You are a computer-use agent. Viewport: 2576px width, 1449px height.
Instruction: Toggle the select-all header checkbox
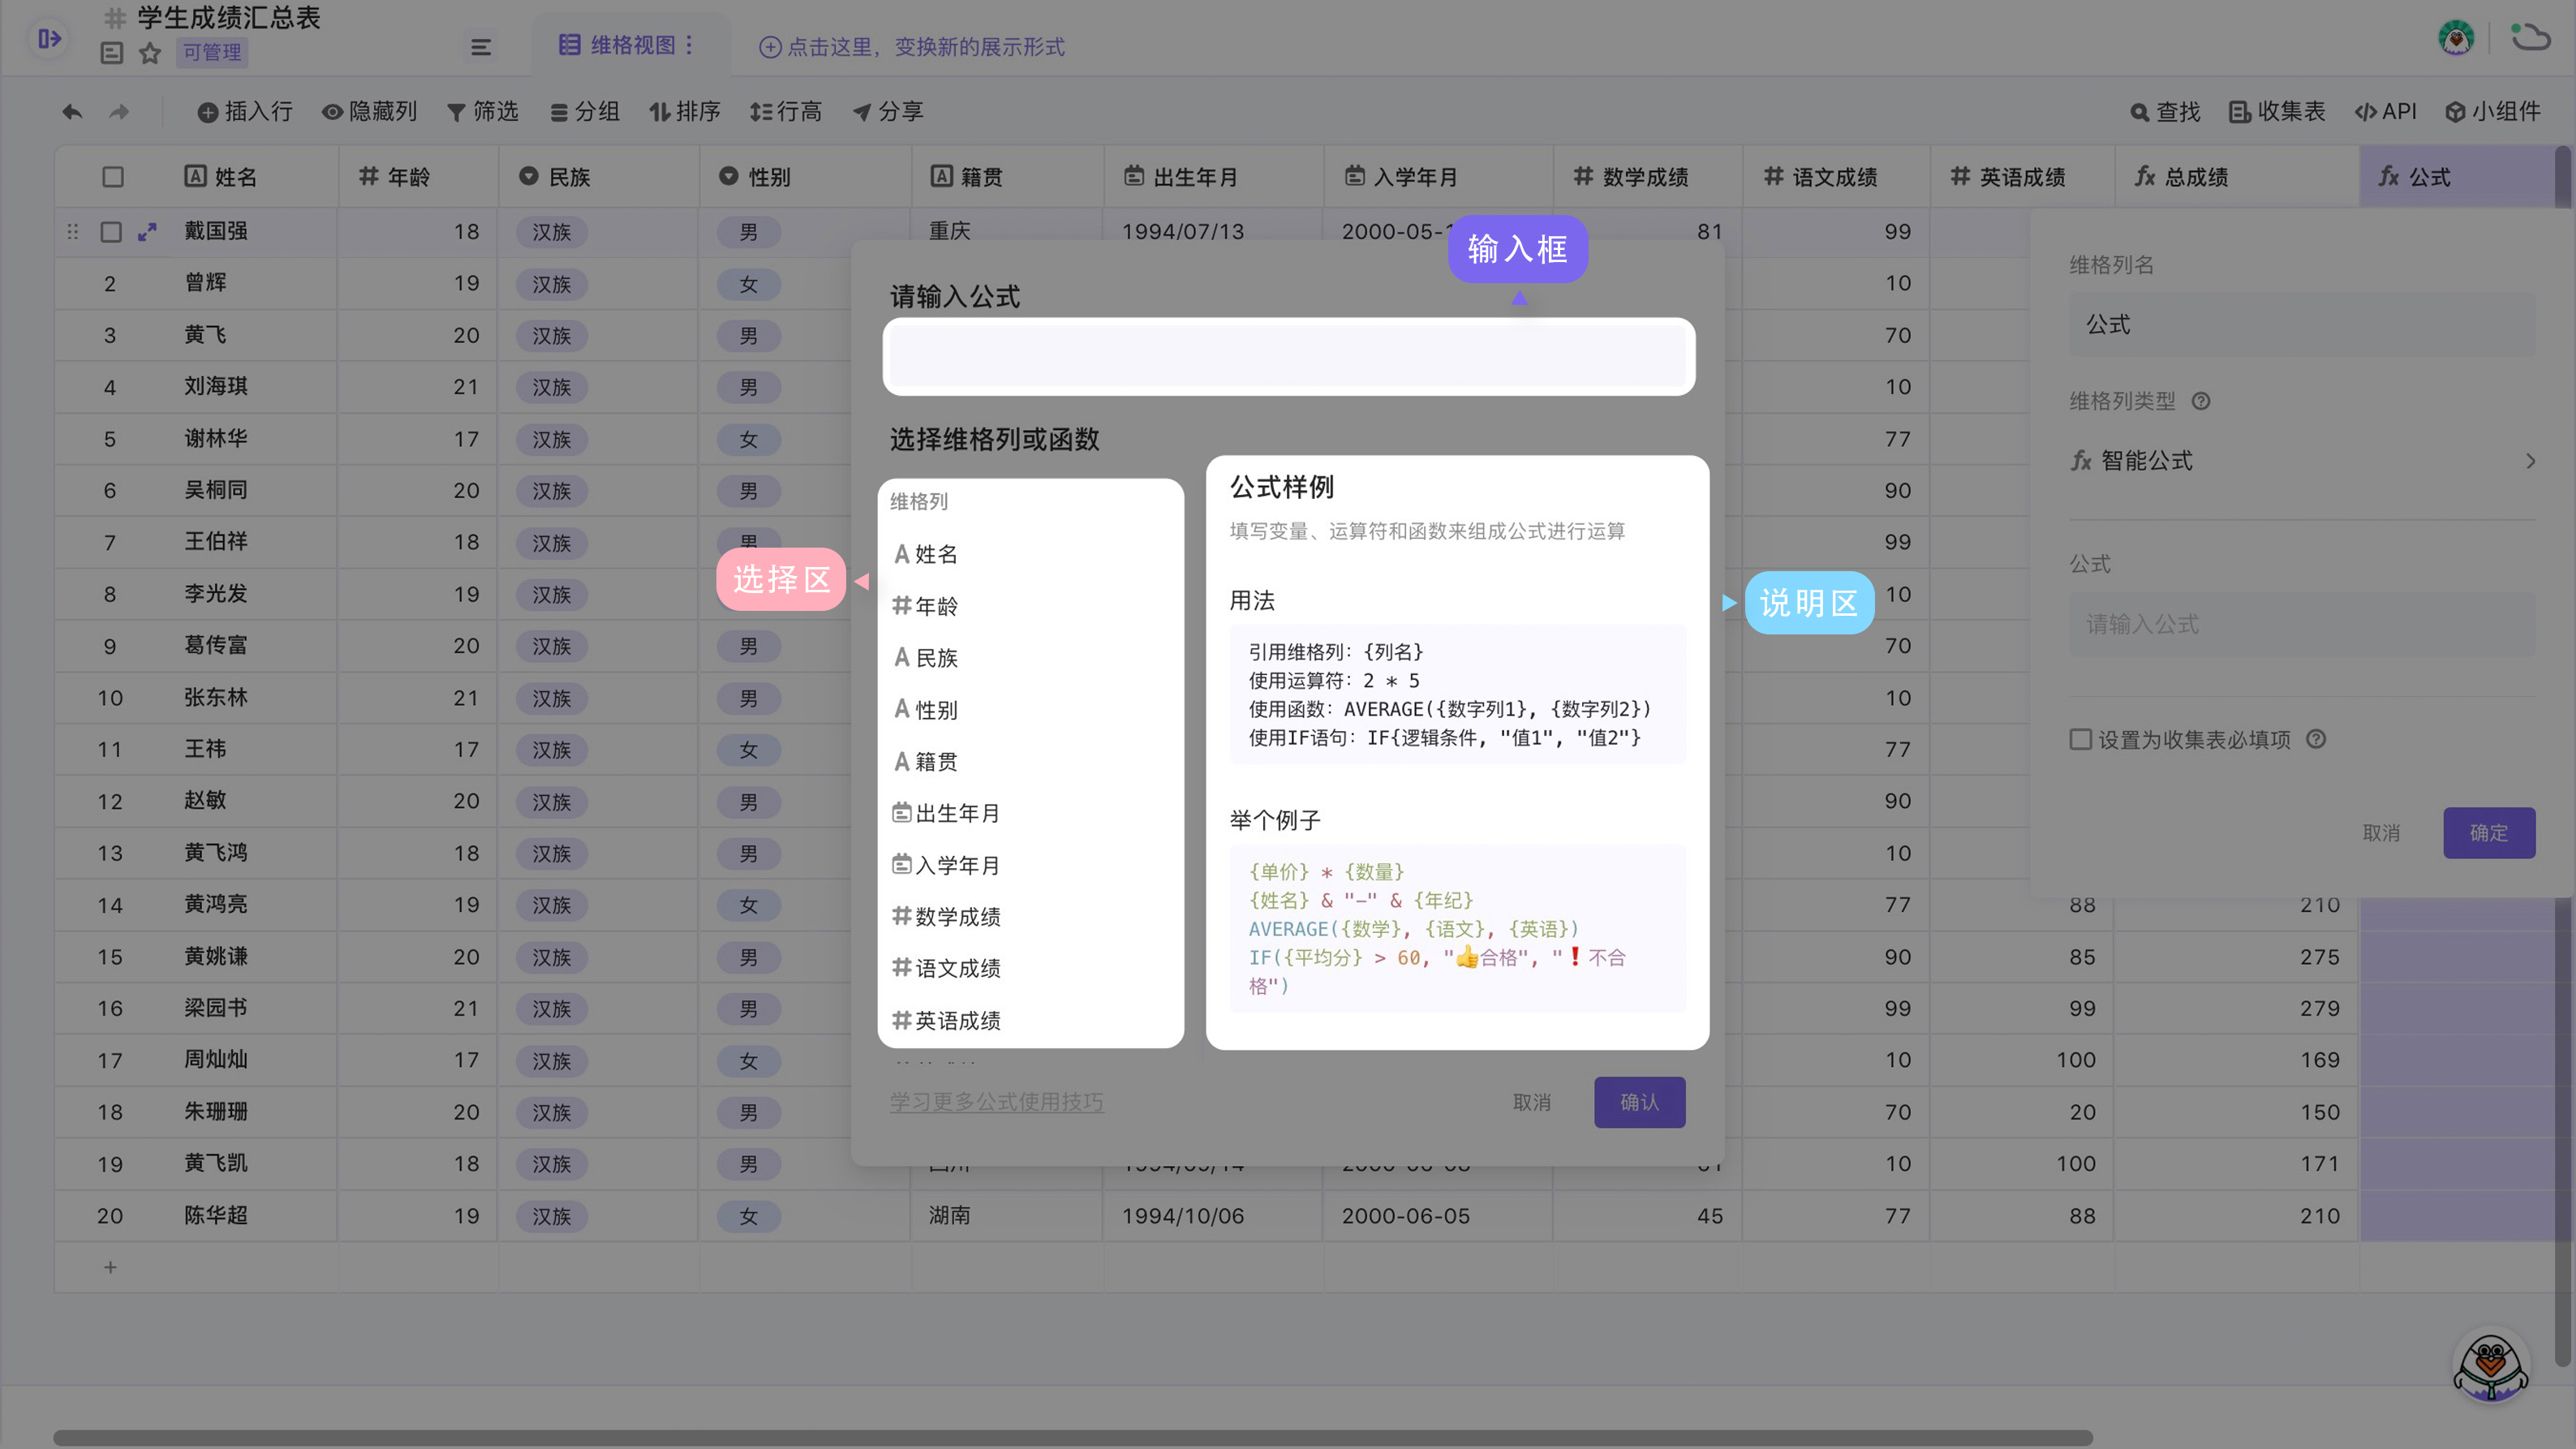[112, 177]
